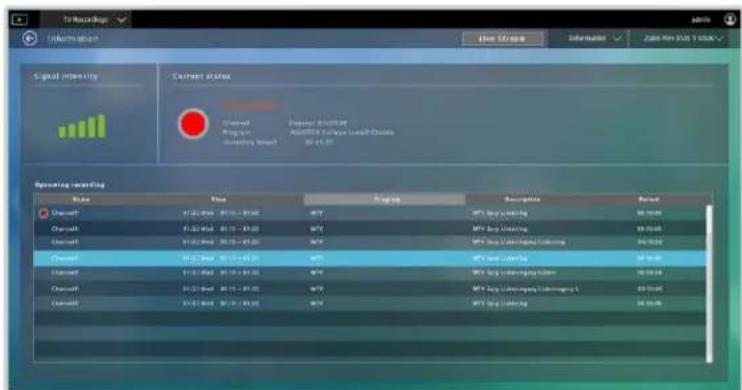Sort by the Time column header
This screenshot has height=390, width=742.
(218, 199)
